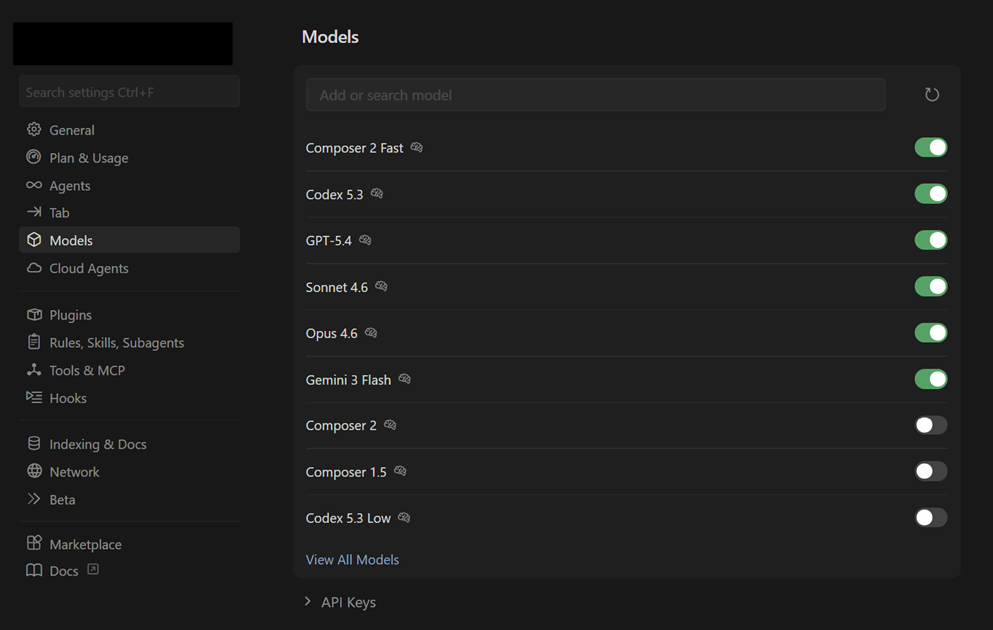Click the brain icon beside Composer 1.5
Image resolution: width=993 pixels, height=630 pixels.
coord(400,471)
